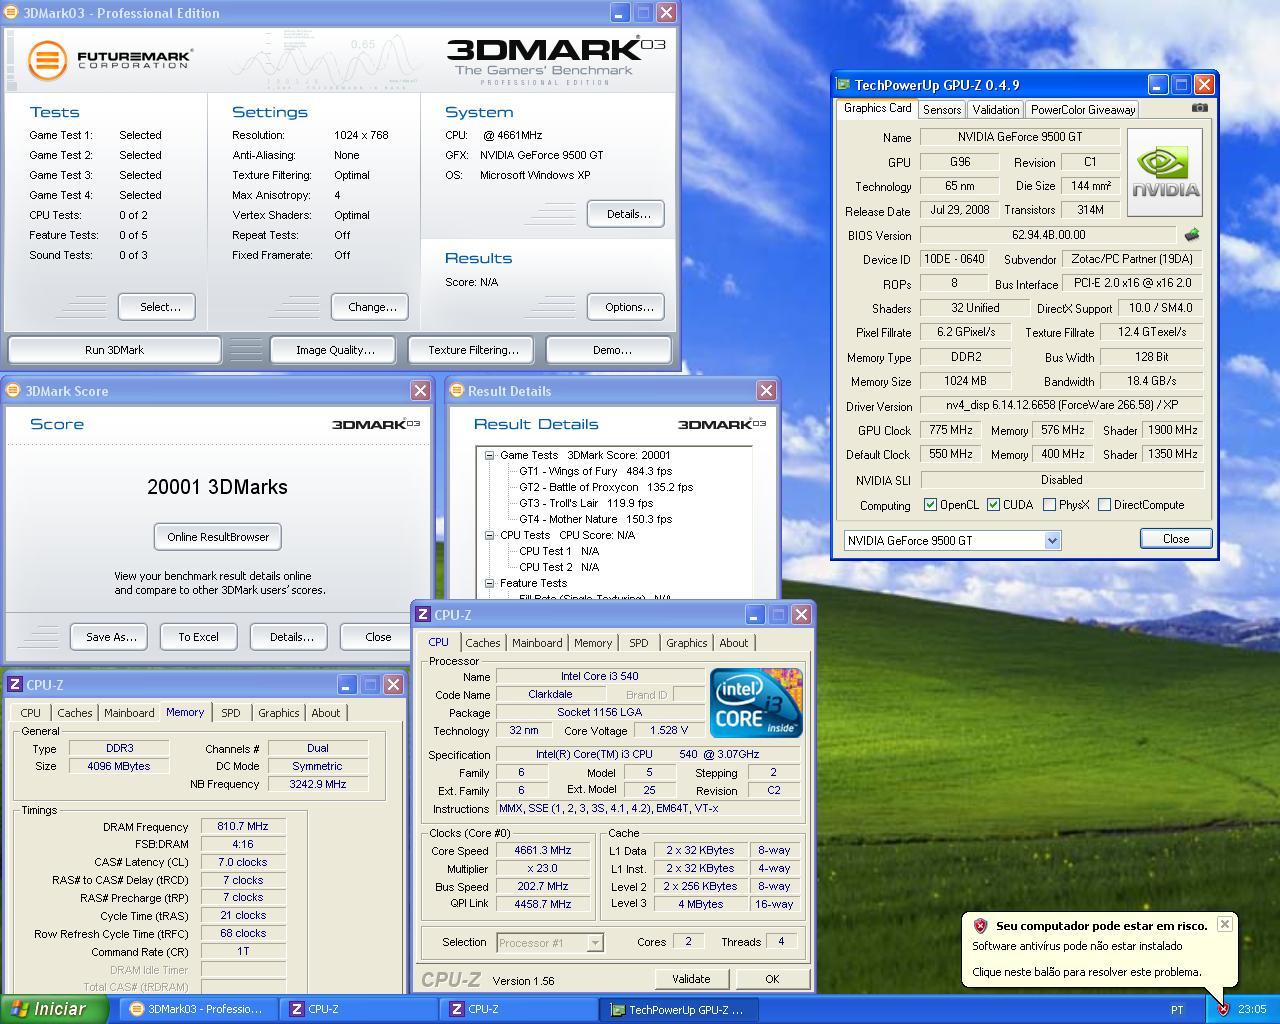
Task: Click the GPU-Z screenshot camera icon
Action: [x=1200, y=108]
